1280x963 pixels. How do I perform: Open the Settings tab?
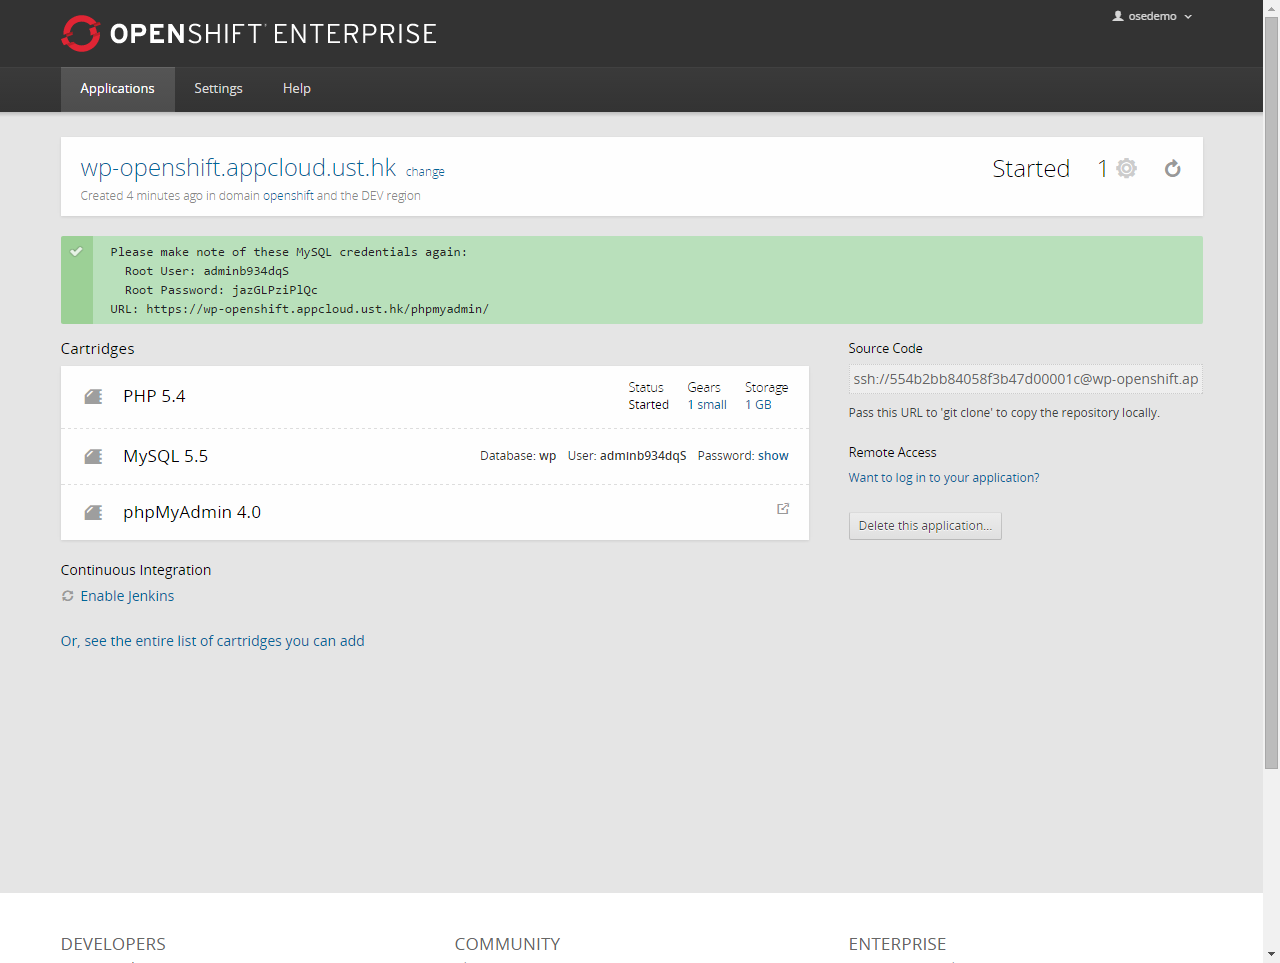[x=218, y=89]
